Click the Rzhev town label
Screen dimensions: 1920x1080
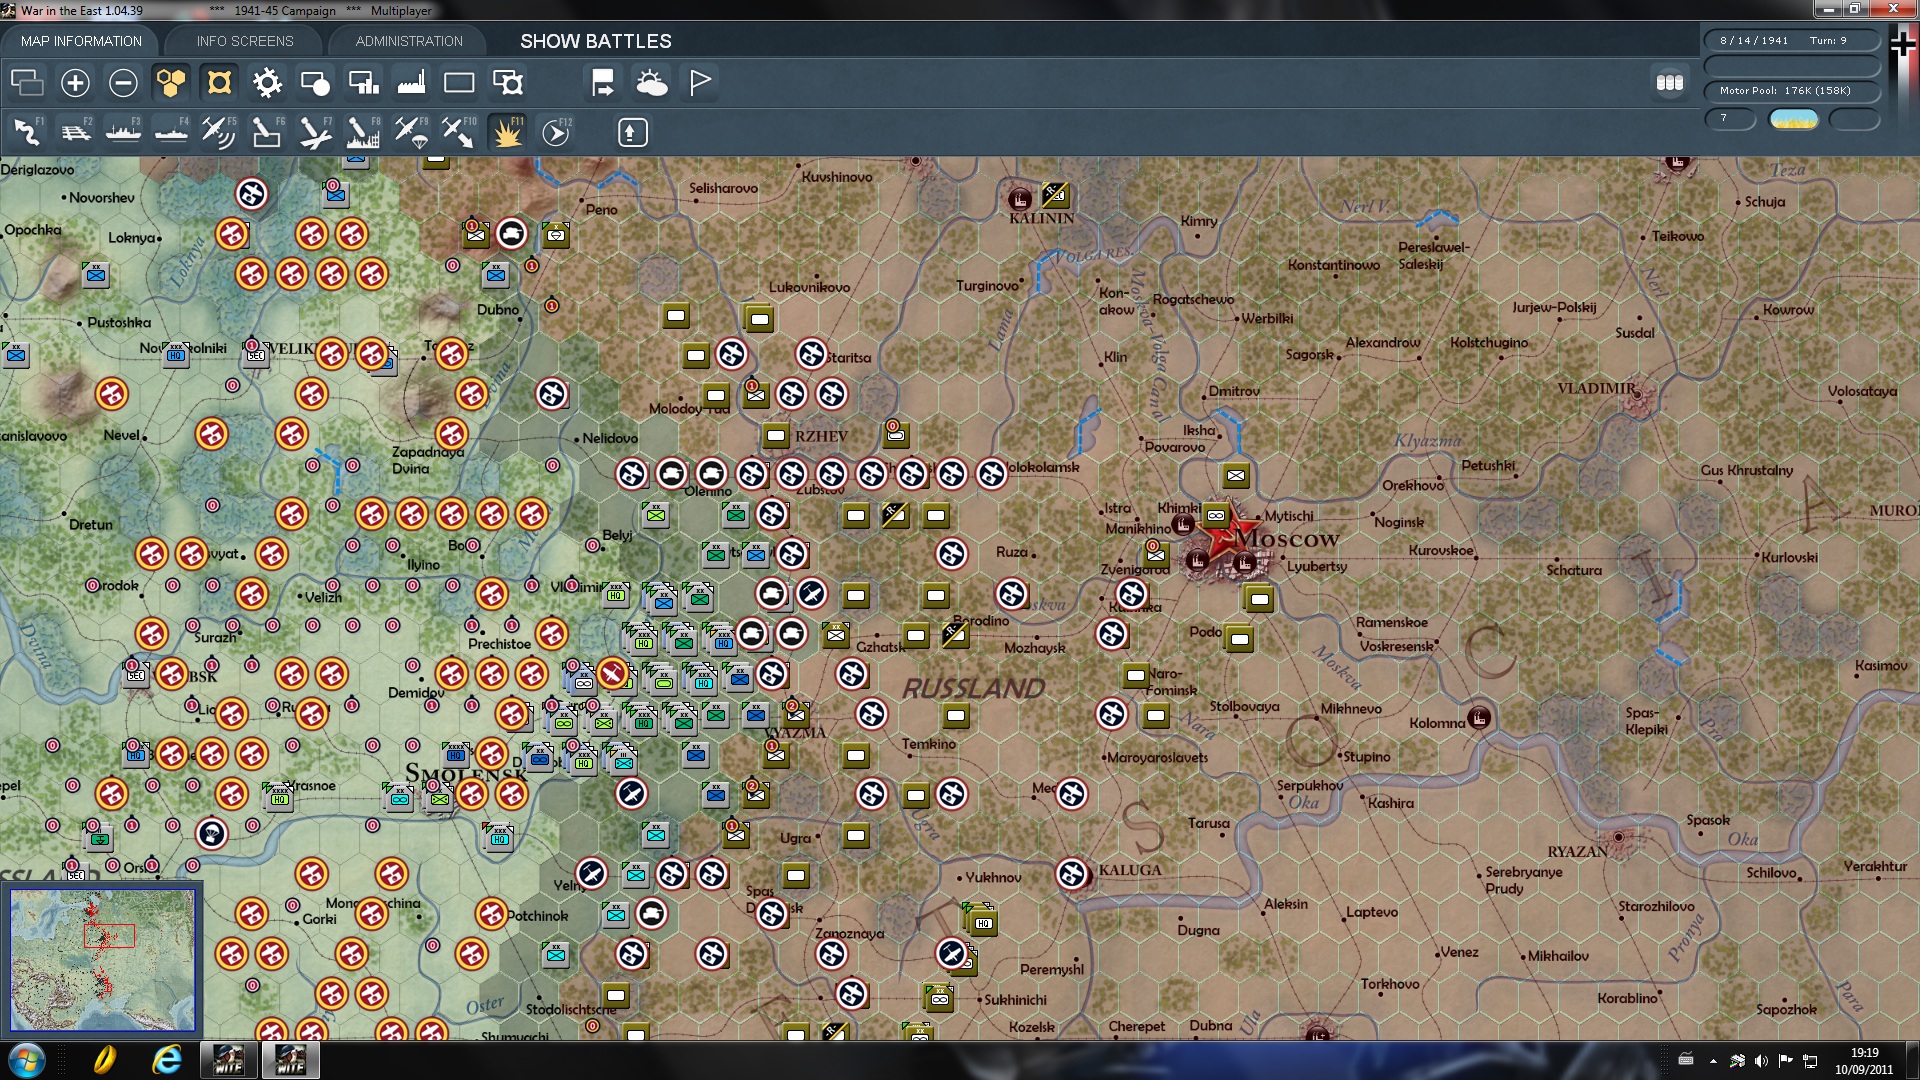click(x=821, y=436)
